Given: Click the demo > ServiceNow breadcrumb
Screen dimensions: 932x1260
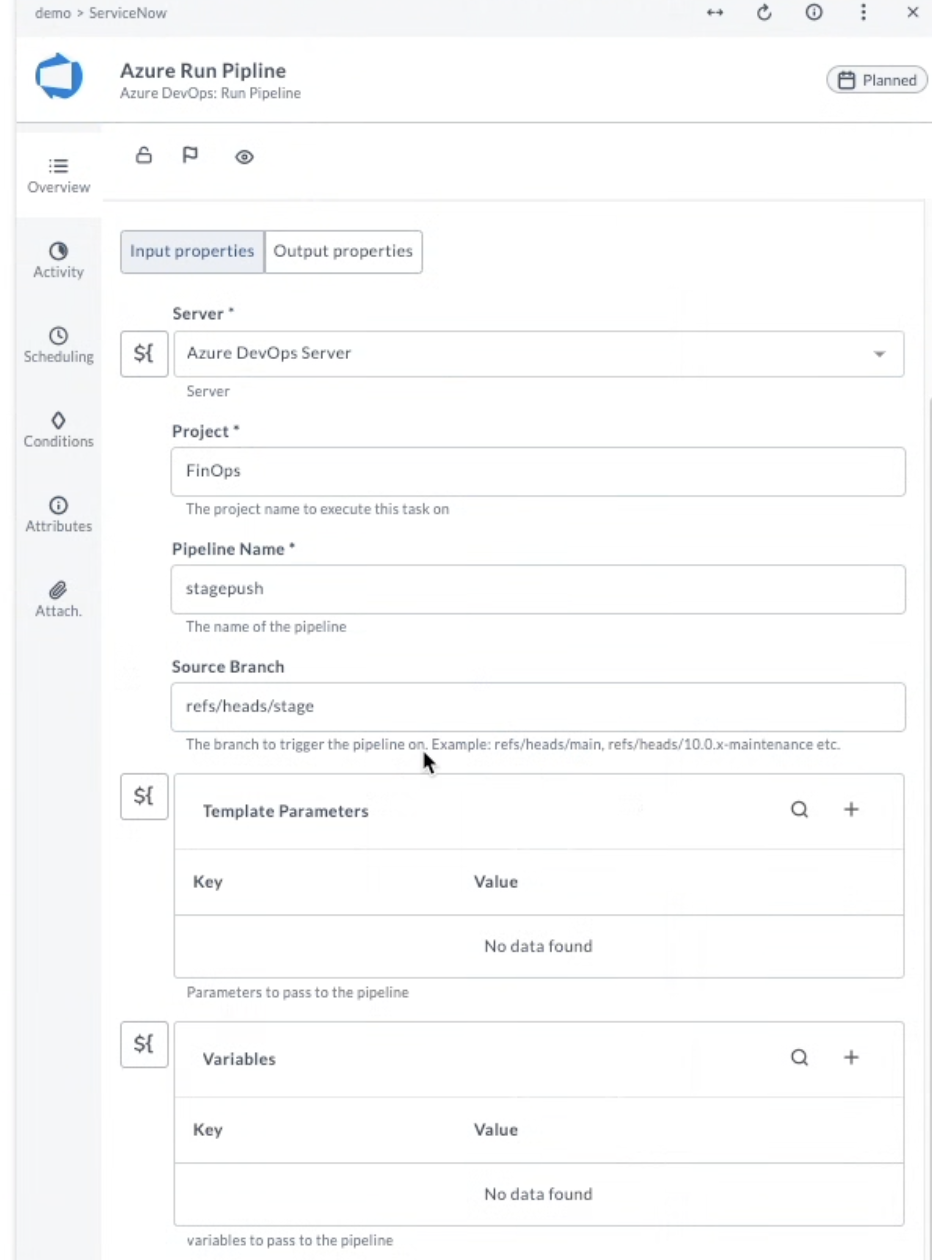Looking at the screenshot, I should 101,13.
